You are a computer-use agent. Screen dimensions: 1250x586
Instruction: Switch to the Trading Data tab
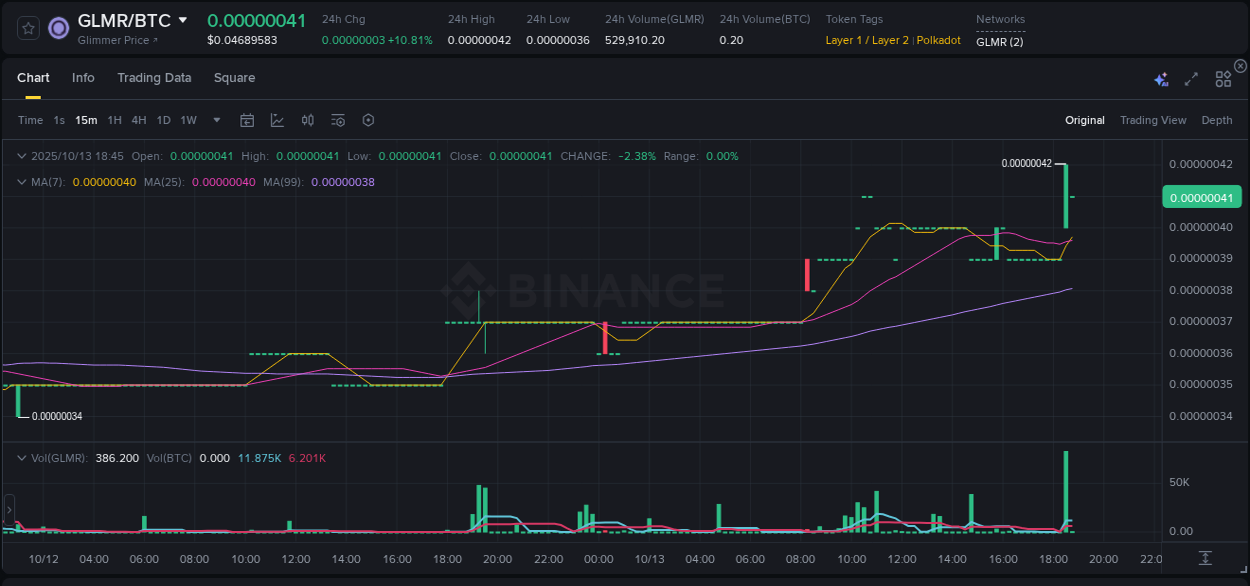tap(154, 78)
